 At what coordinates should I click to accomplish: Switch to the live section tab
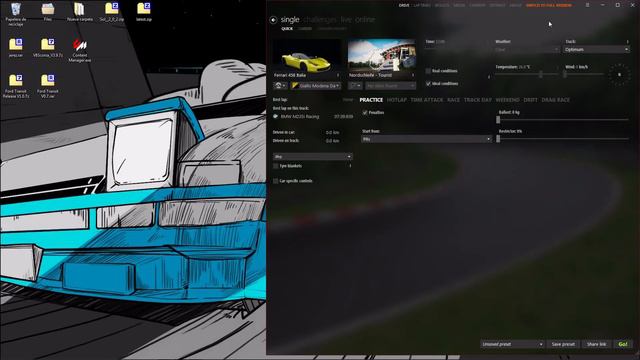click(346, 20)
